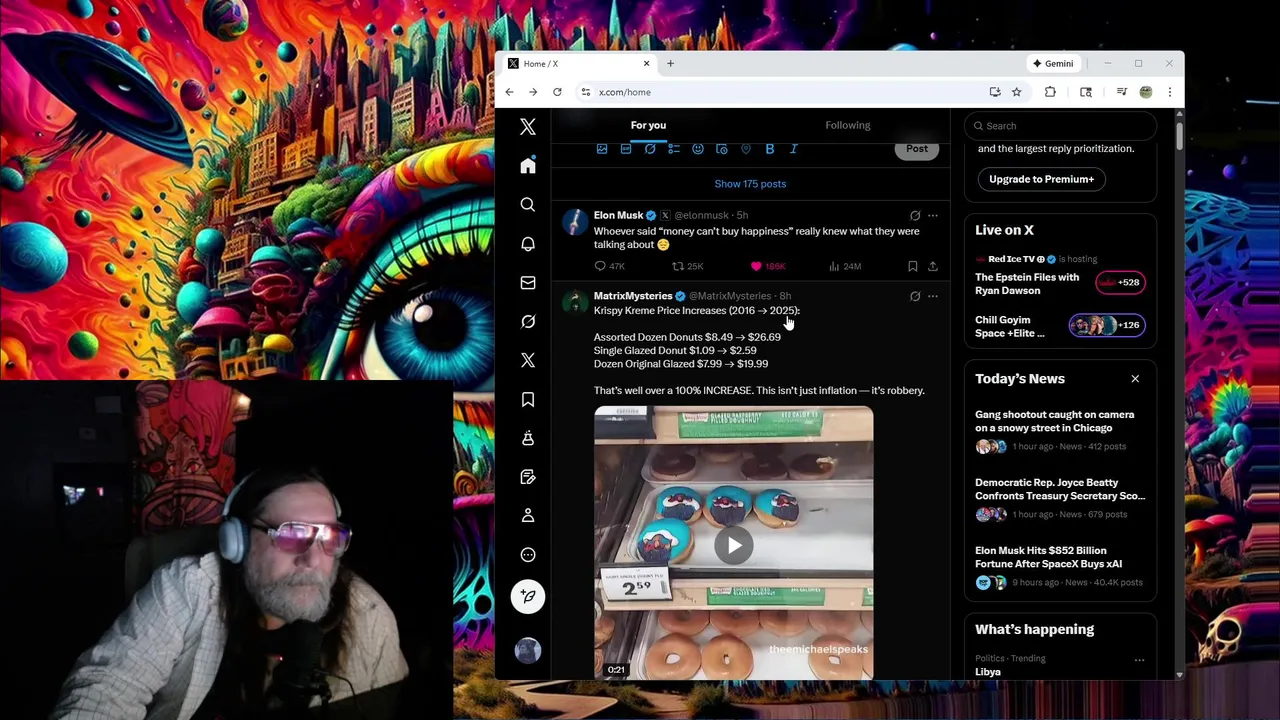Toggle italic text in composer

pos(794,149)
